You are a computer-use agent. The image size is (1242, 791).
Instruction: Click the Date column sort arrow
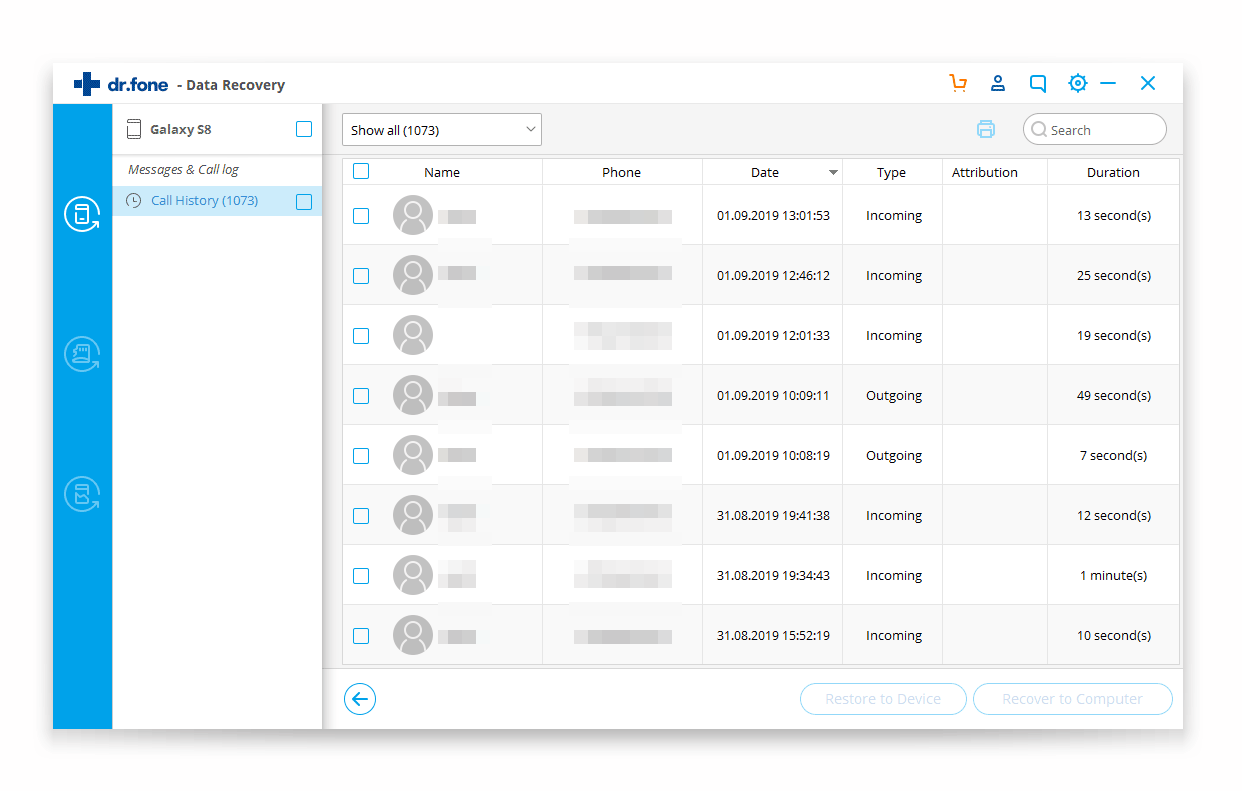coord(833,173)
